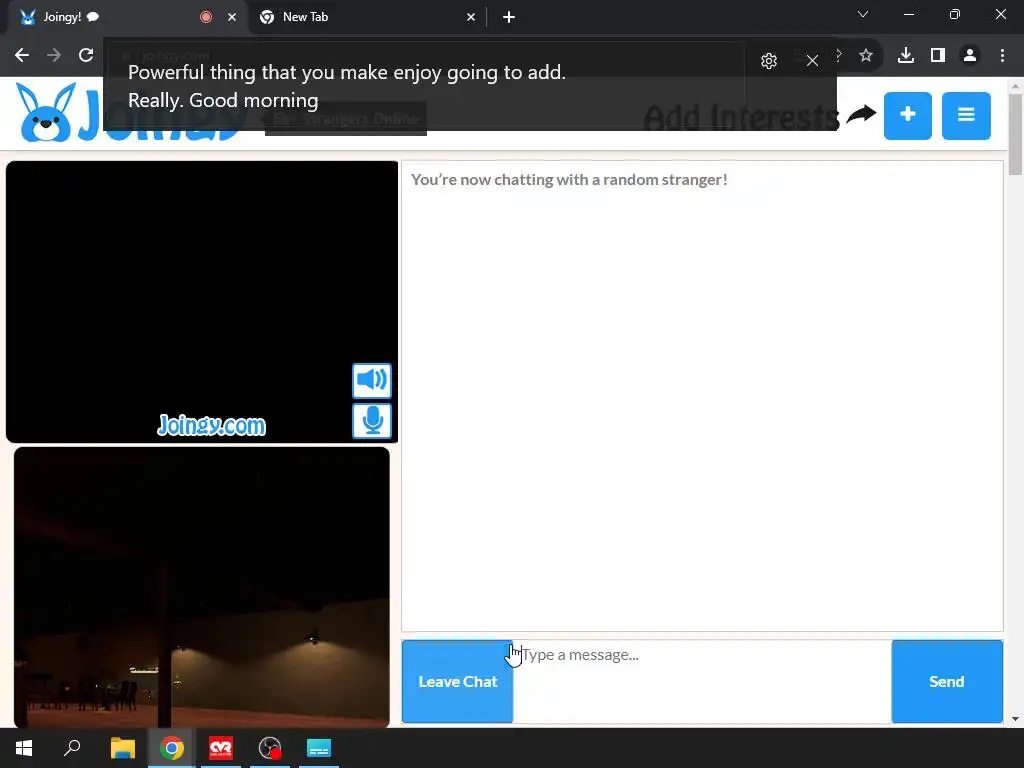The width and height of the screenshot is (1024, 768).
Task: Click the browser back arrow
Action: click(x=22, y=55)
